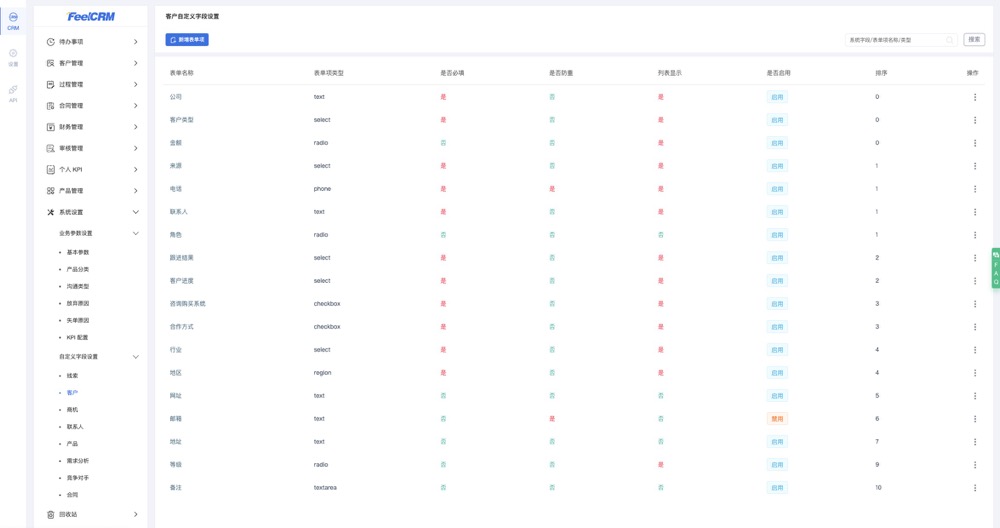Click the 回收站 trash icon in the sidebar
Image resolution: width=1000 pixels, height=528 pixels.
pyautogui.click(x=50, y=514)
